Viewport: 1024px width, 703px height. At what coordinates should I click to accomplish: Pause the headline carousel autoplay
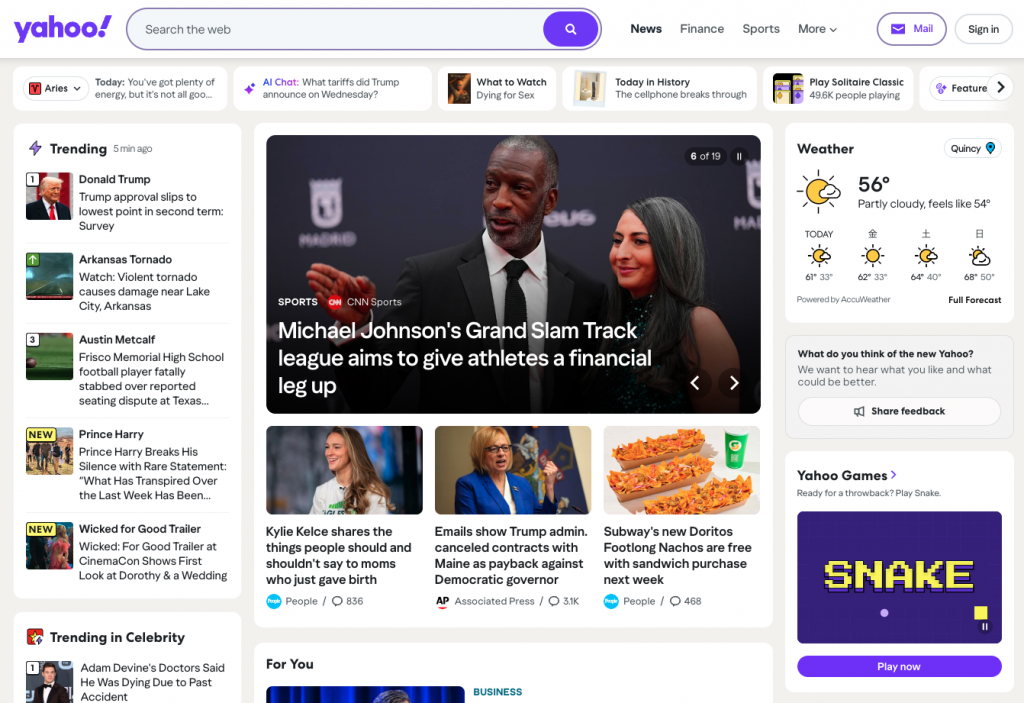(x=739, y=156)
